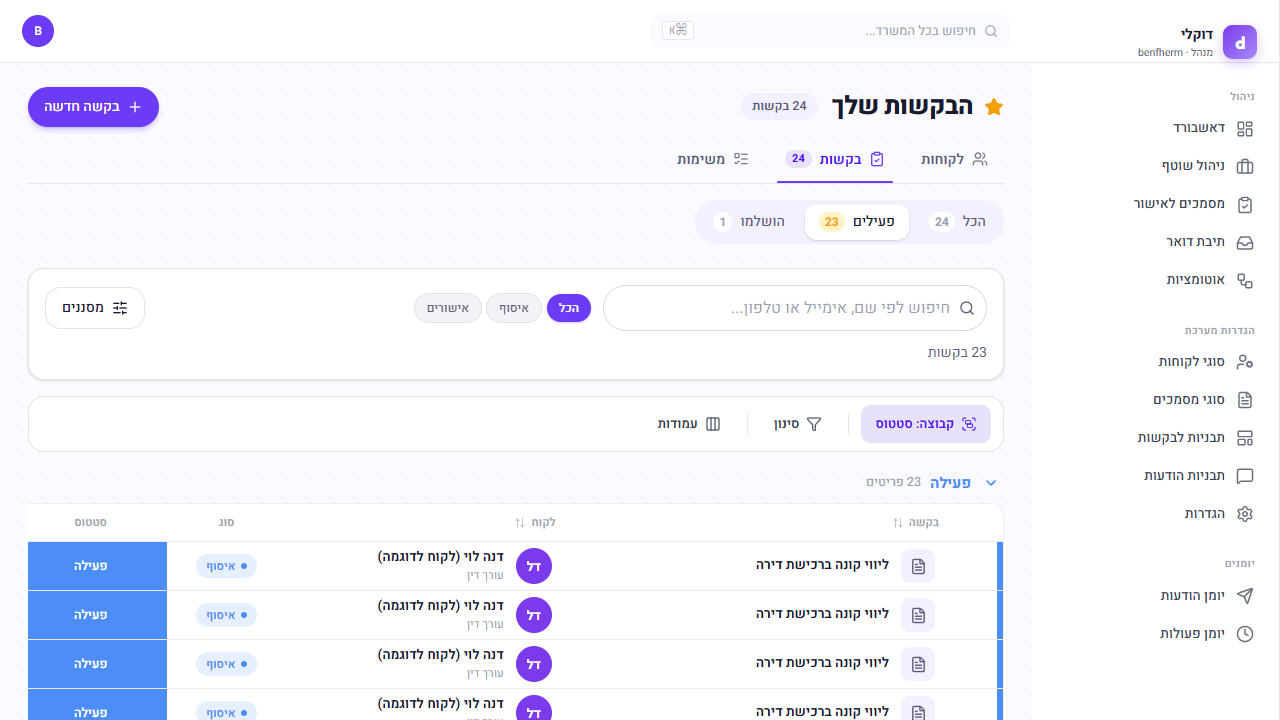
Task: Select the הושלמו 1 status filter
Action: [x=750, y=222]
